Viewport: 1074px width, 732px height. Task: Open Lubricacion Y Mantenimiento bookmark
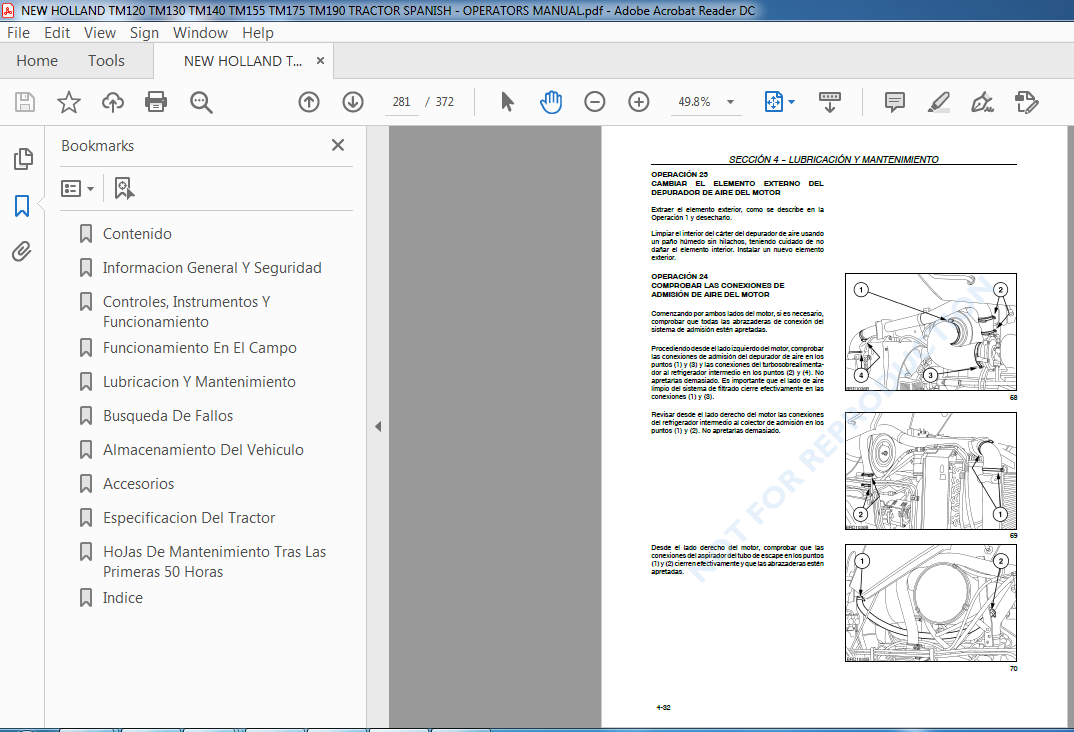click(x=199, y=382)
